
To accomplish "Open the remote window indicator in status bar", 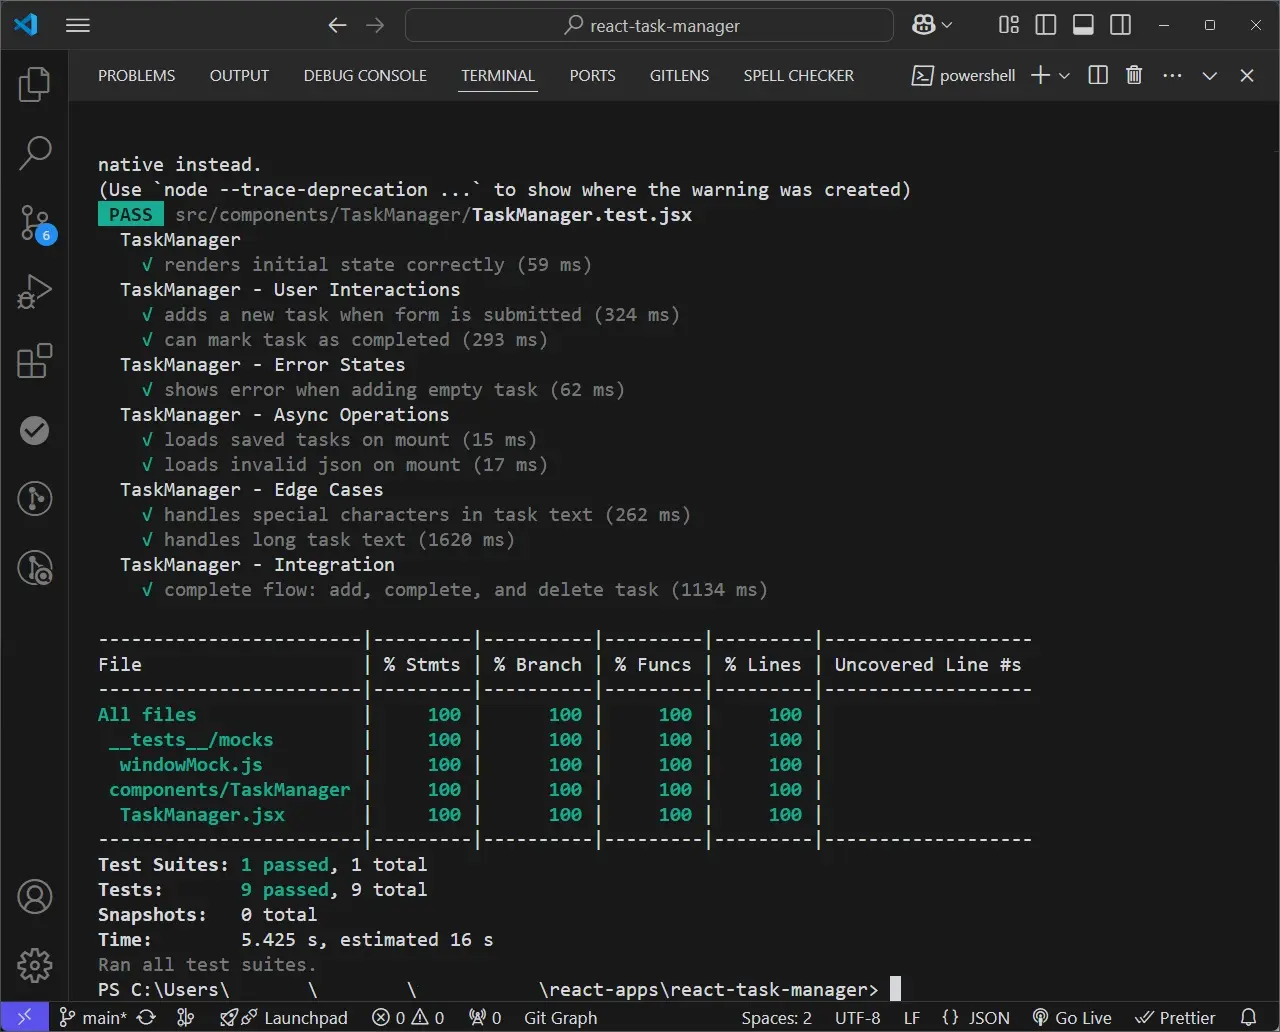I will [25, 1018].
